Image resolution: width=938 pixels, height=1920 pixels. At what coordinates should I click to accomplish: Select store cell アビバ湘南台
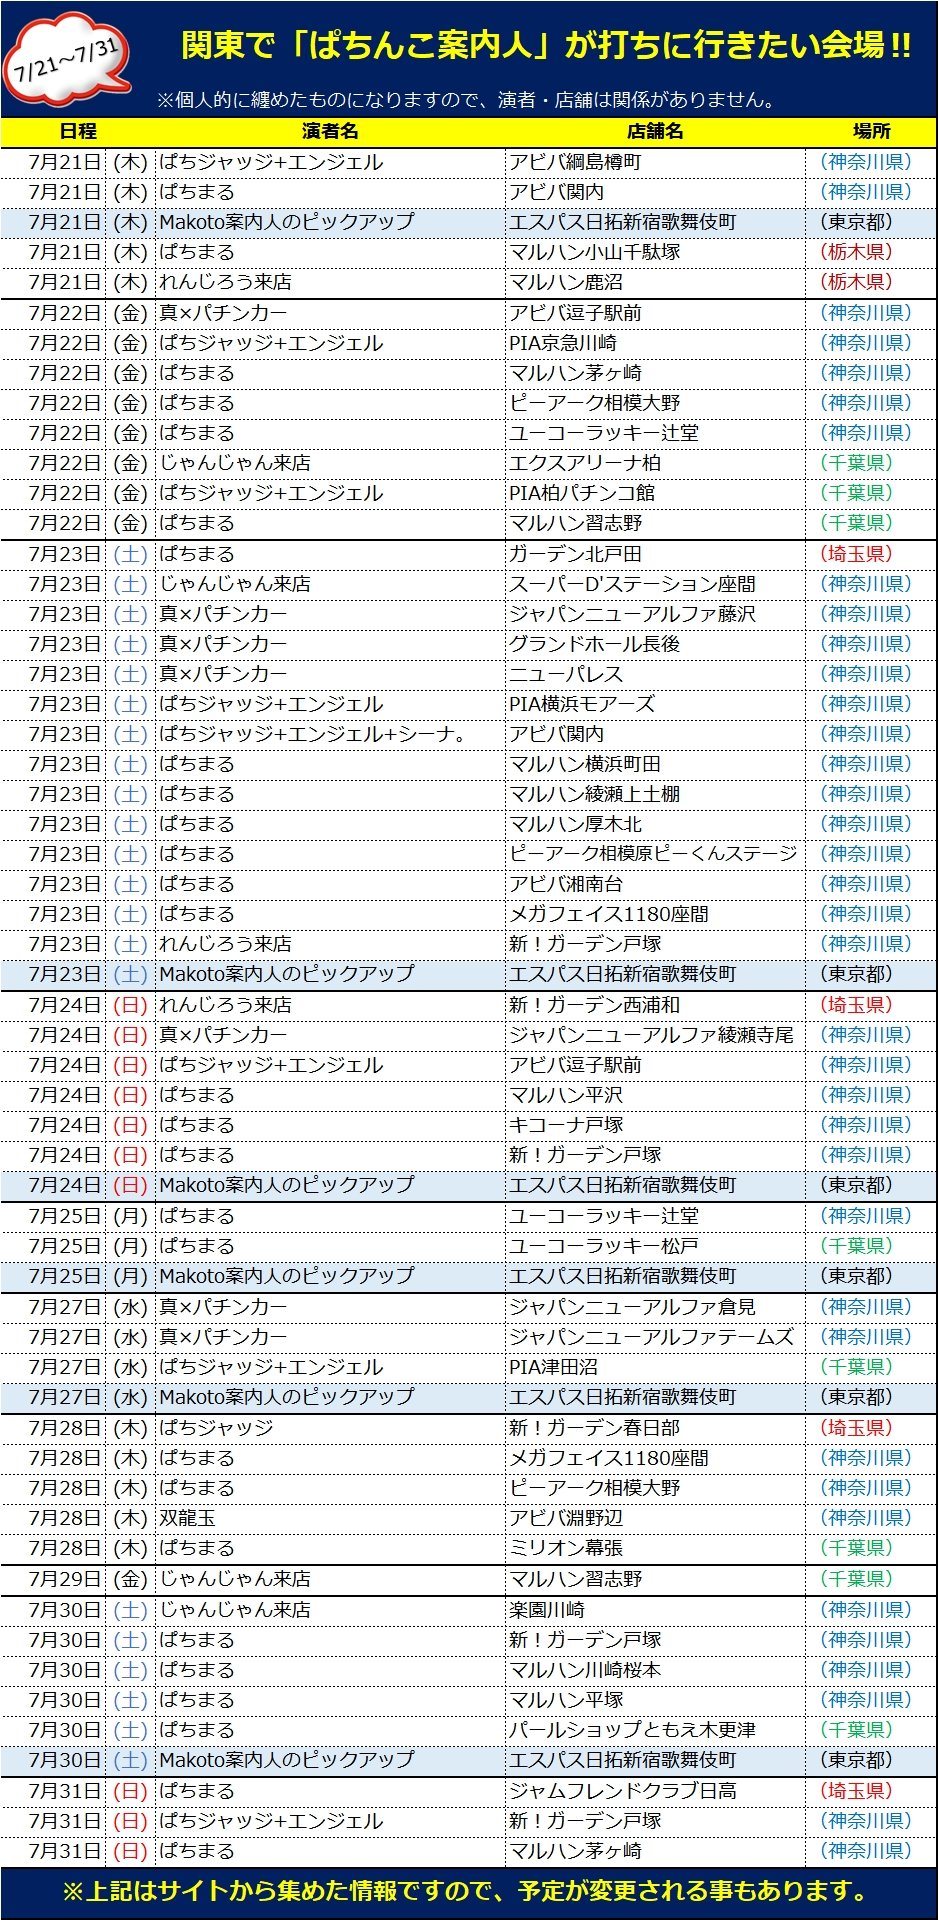(x=655, y=884)
